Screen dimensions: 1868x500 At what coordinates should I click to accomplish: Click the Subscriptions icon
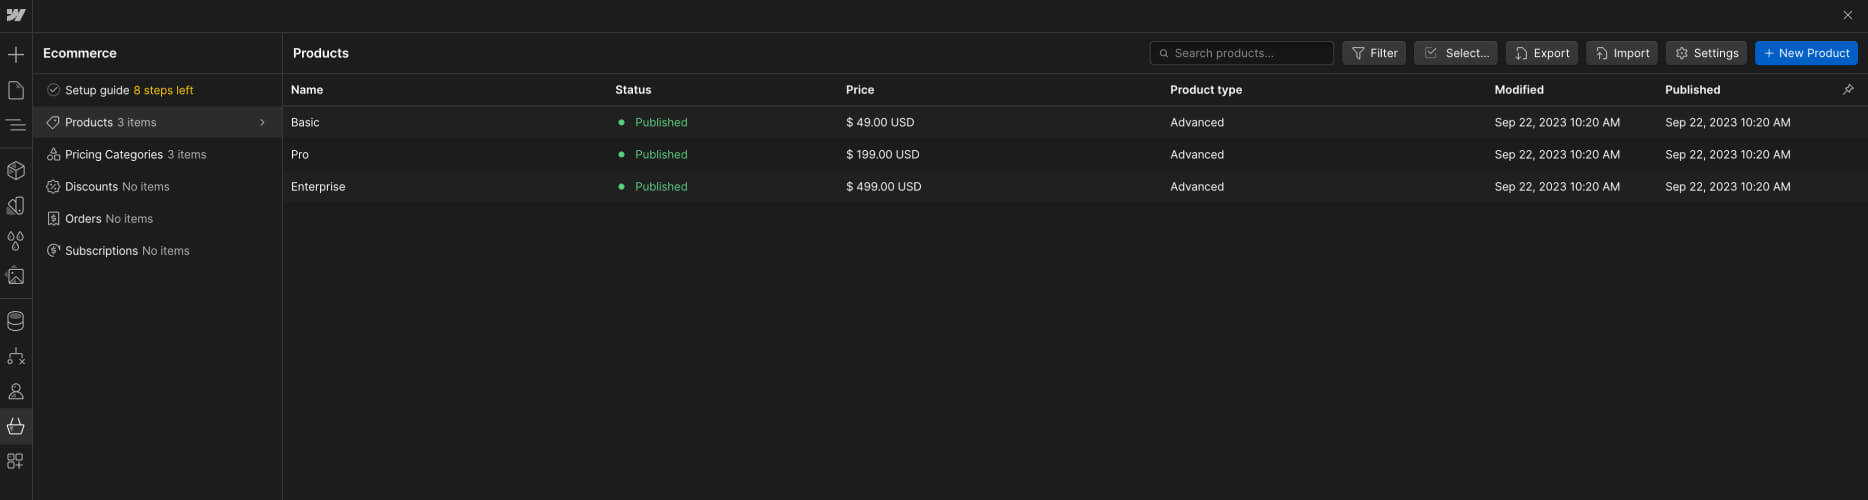(54, 250)
